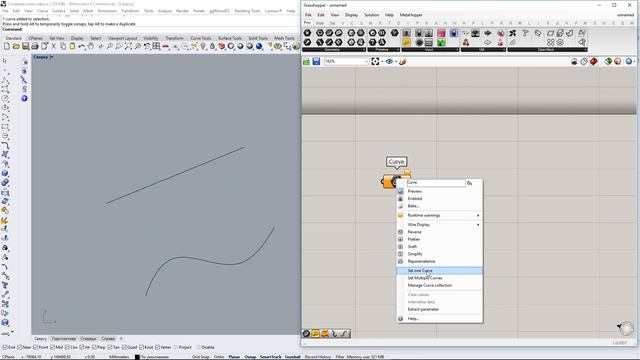640x360 pixels.
Task: Click the Print icon in Rhino toolbar
Action: [35, 47]
